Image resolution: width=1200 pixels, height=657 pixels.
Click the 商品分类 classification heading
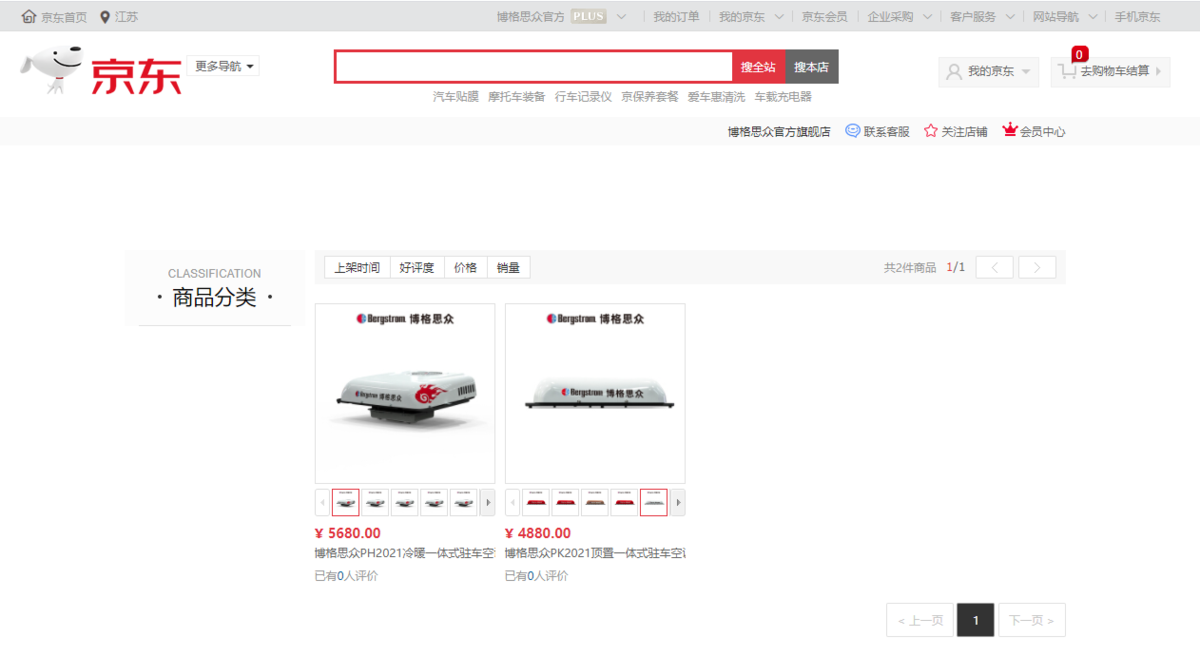(214, 297)
